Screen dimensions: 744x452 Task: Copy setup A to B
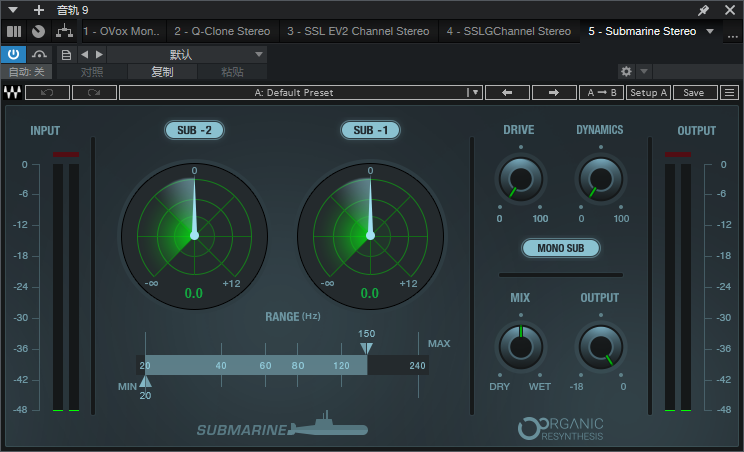tap(602, 92)
